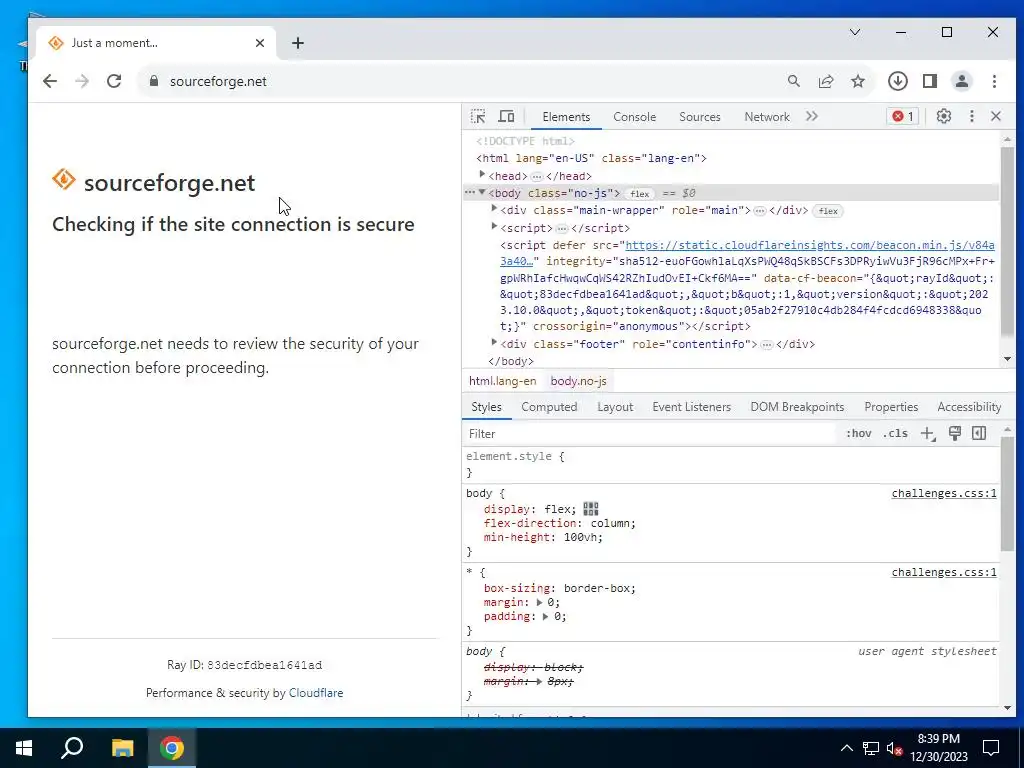Open the Chrome three-dot menu
Image resolution: width=1024 pixels, height=768 pixels.
(994, 81)
